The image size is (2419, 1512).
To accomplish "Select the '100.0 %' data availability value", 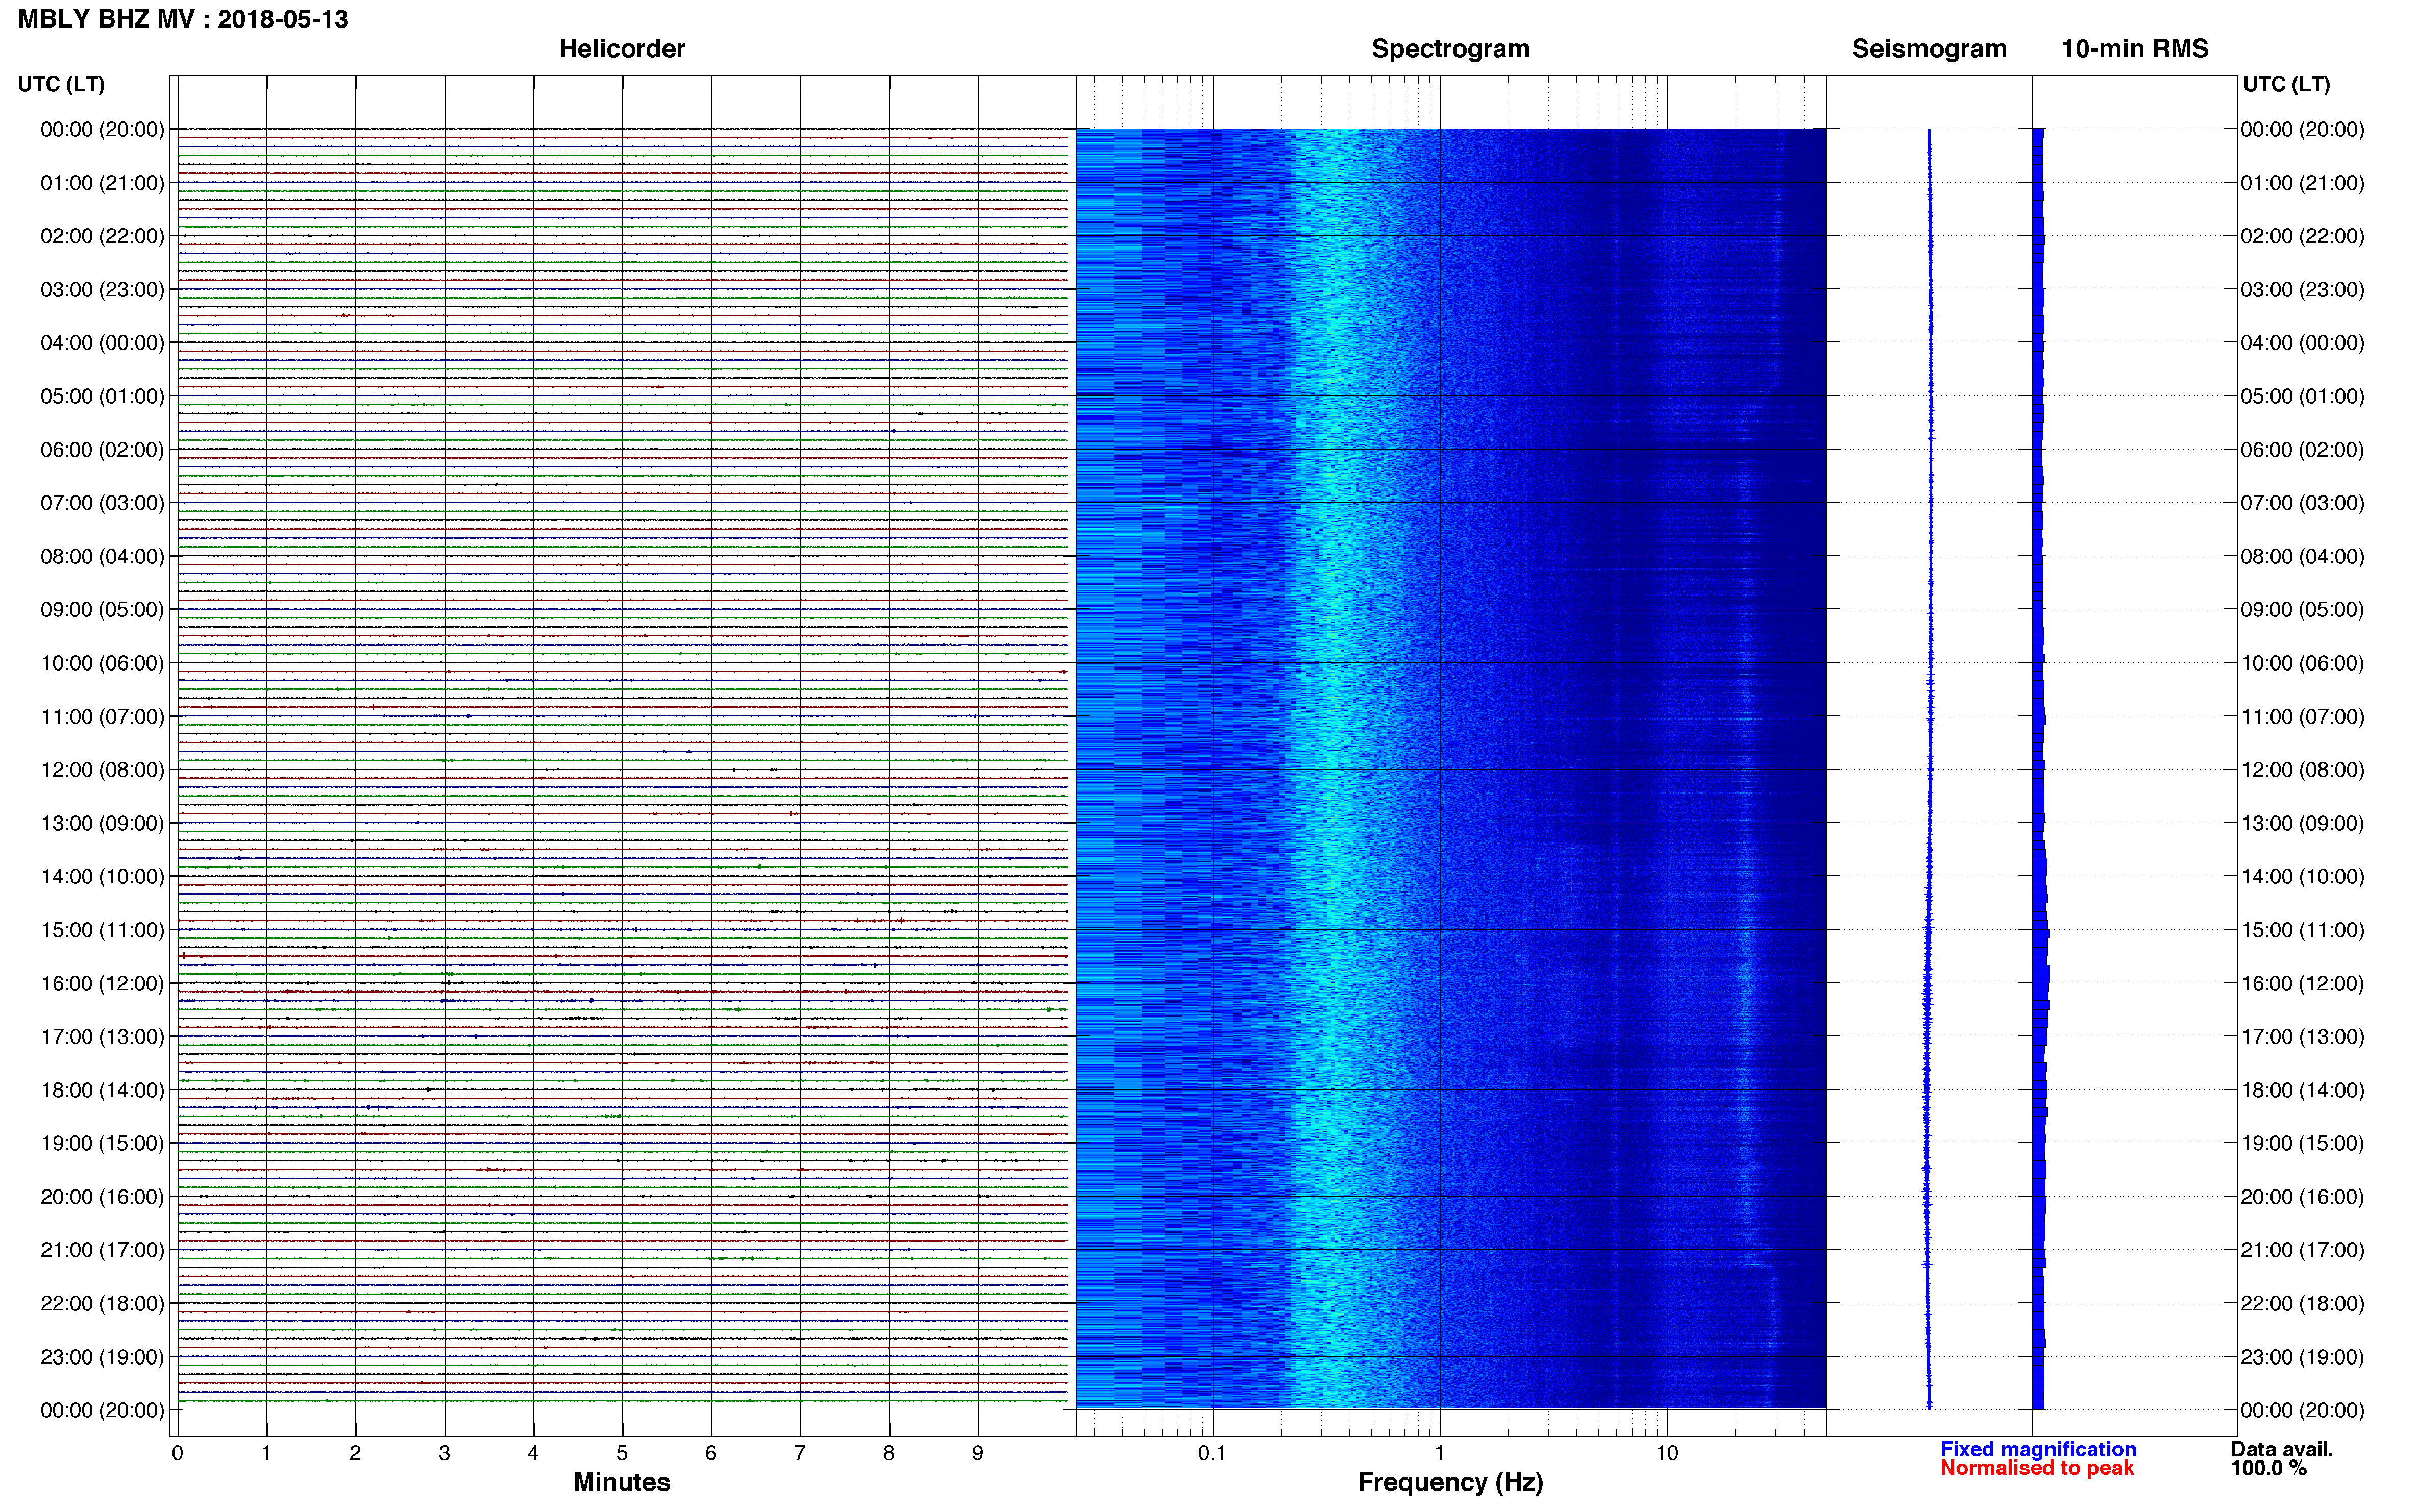I will (x=2269, y=1468).
